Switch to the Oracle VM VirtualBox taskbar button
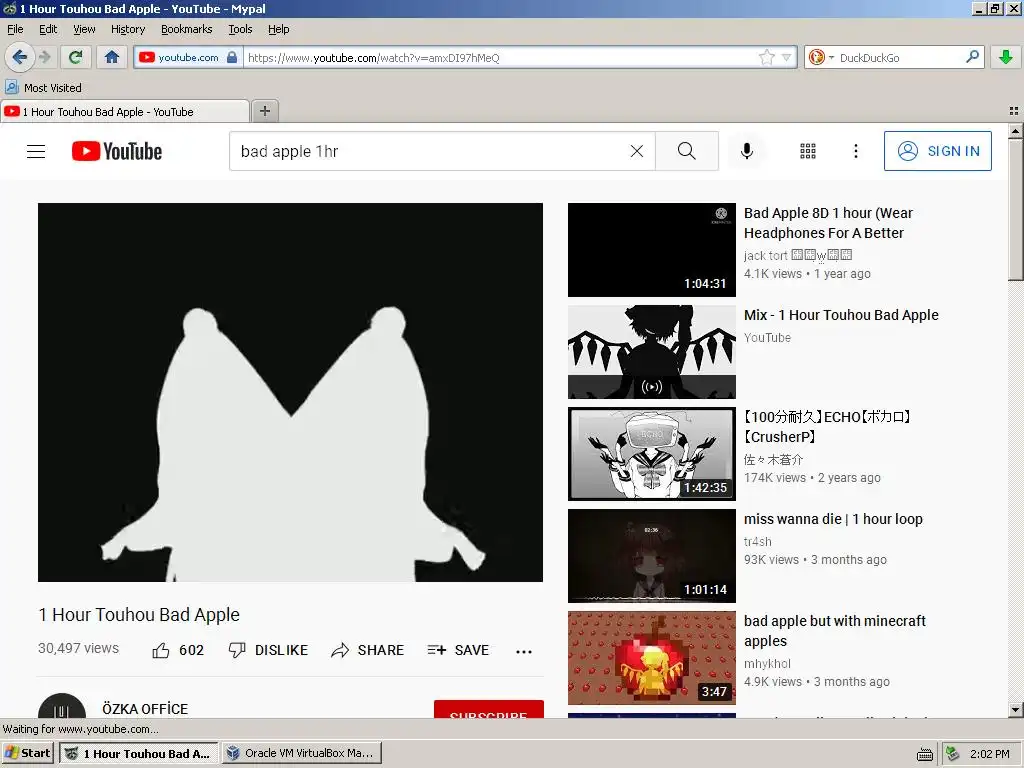The image size is (1024, 768). point(301,753)
